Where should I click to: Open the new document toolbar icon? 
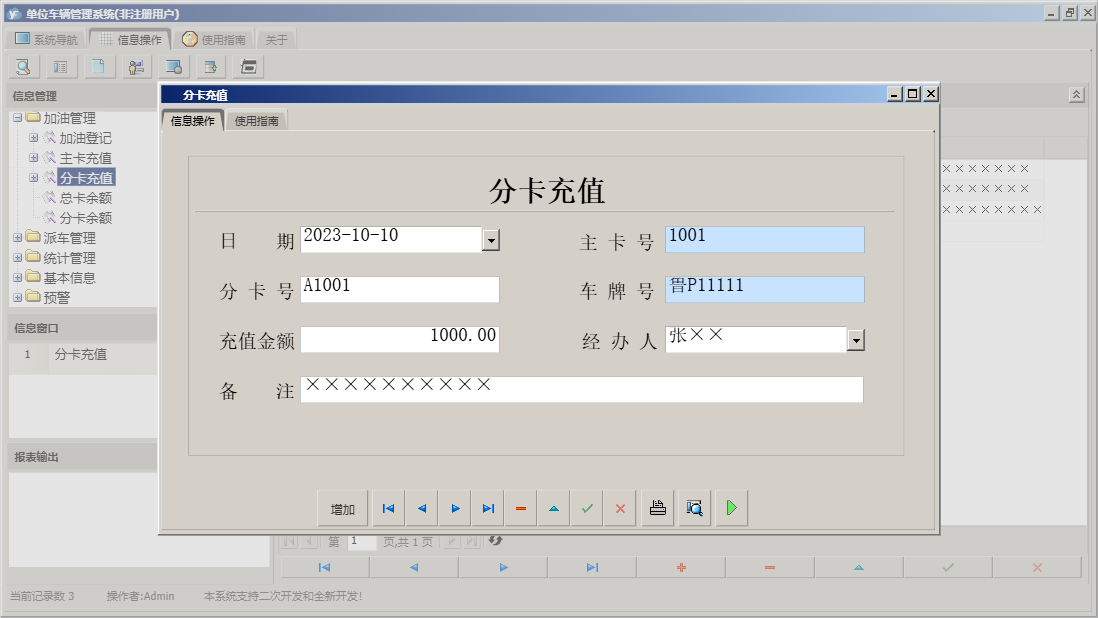(x=97, y=67)
